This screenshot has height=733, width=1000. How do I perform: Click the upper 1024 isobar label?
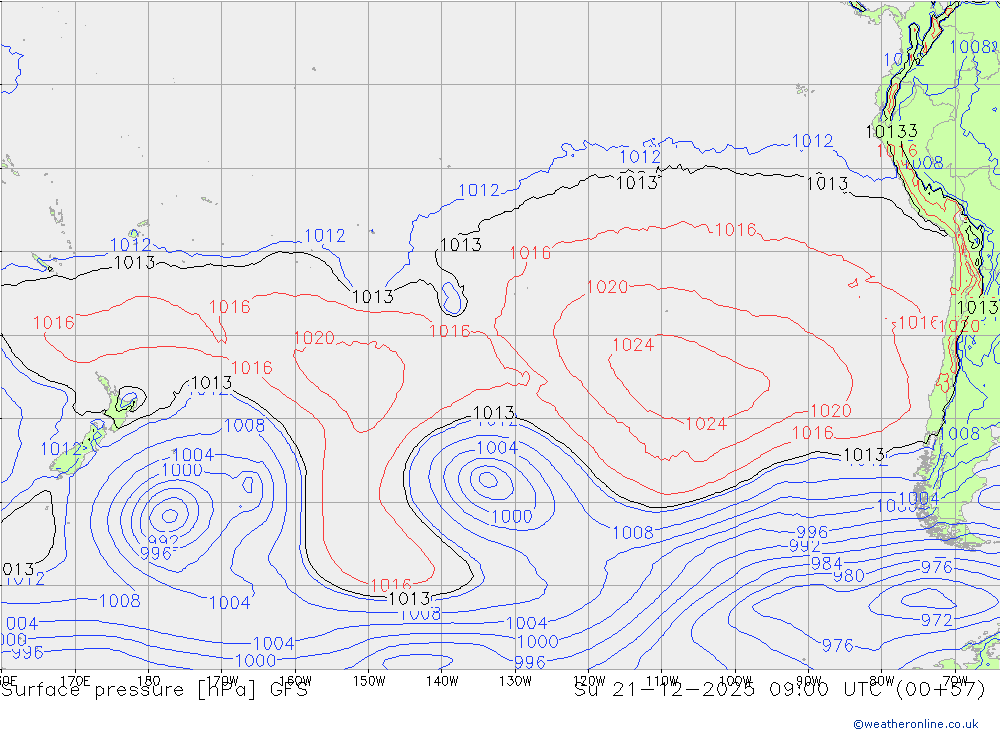[633, 345]
